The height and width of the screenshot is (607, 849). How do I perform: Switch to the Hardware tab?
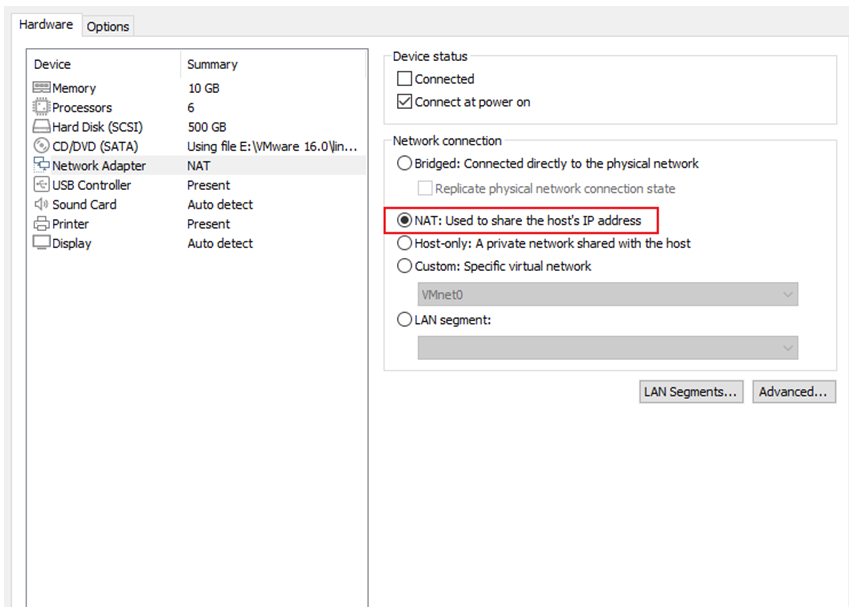(46, 25)
